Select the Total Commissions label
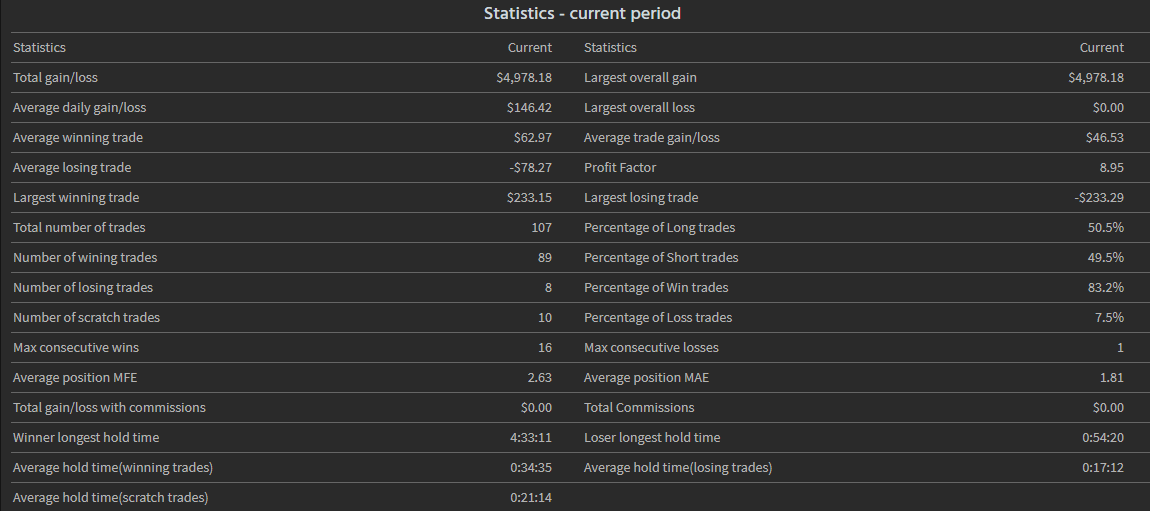 639,408
